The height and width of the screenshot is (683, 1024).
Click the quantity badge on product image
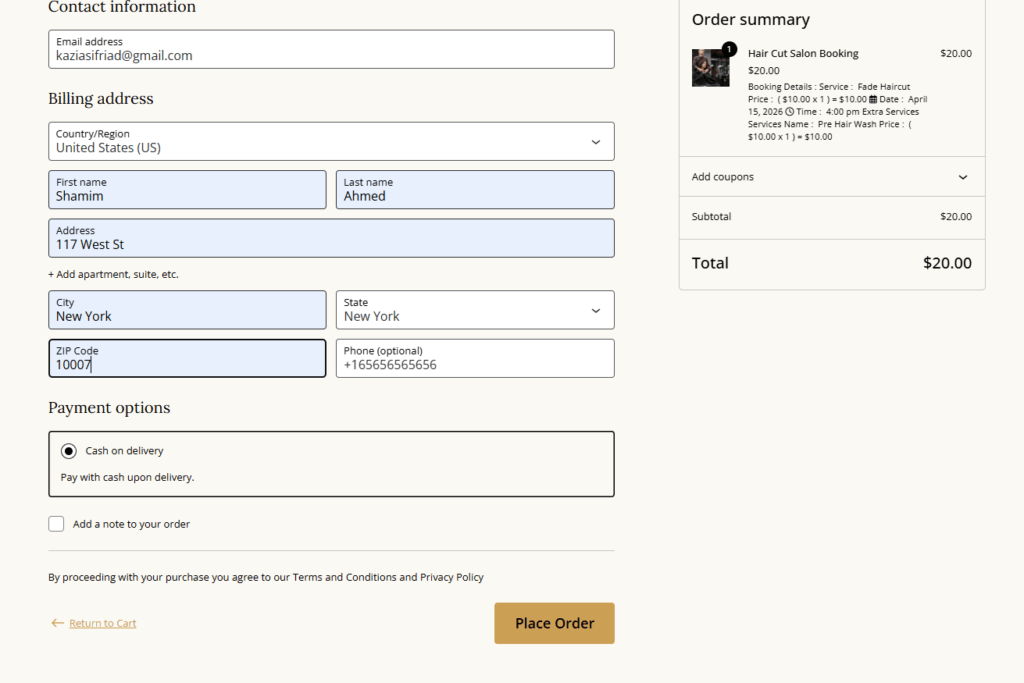(729, 49)
